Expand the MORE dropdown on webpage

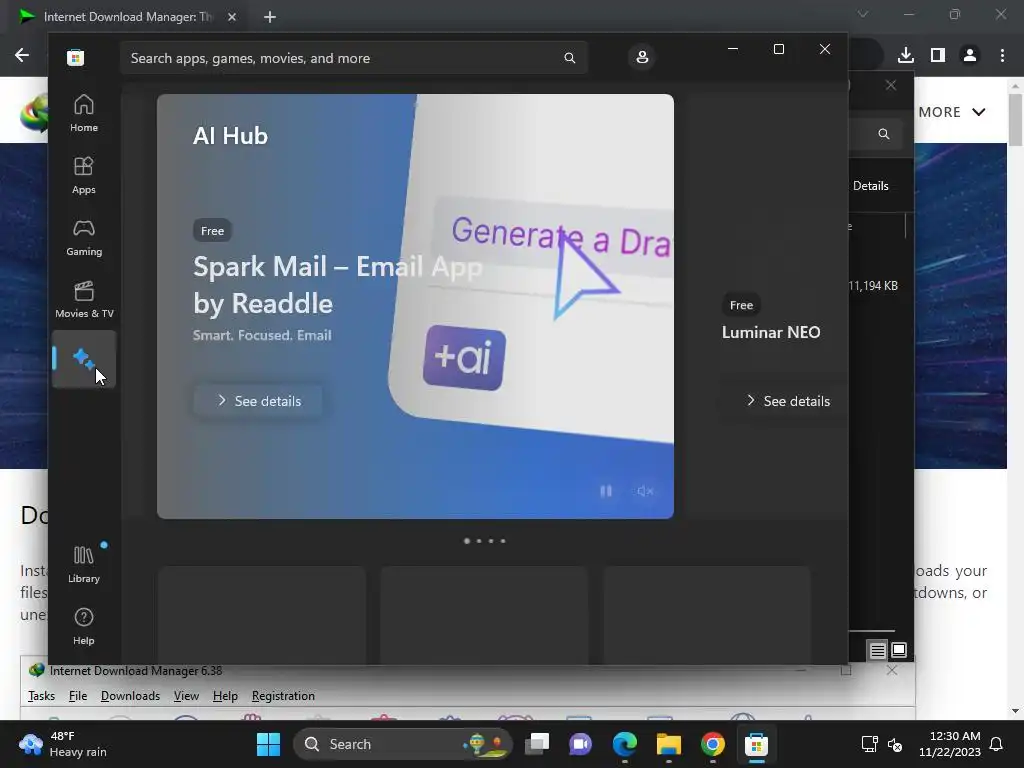coord(952,112)
